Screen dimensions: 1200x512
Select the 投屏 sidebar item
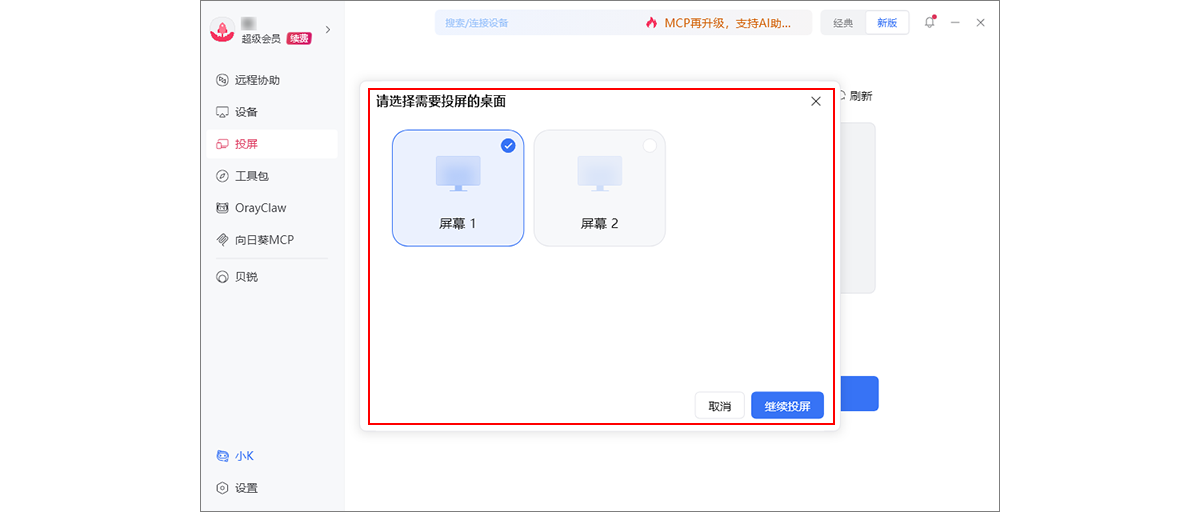(272, 144)
